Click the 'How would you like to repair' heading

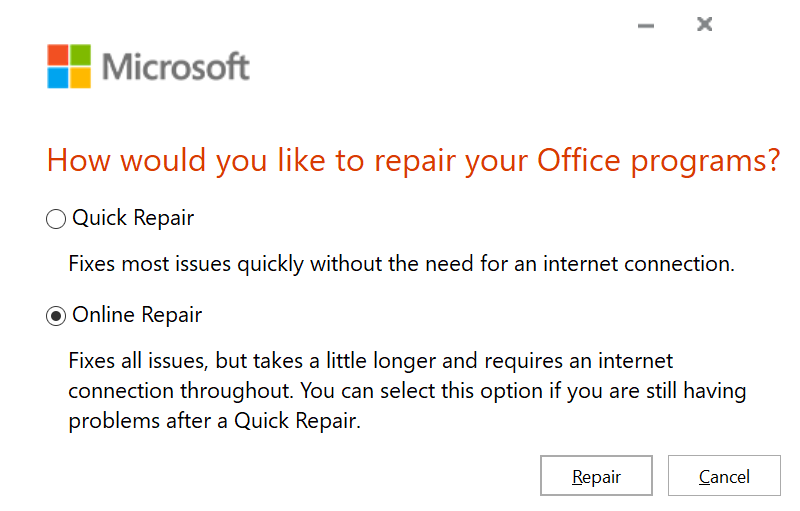[413, 161]
